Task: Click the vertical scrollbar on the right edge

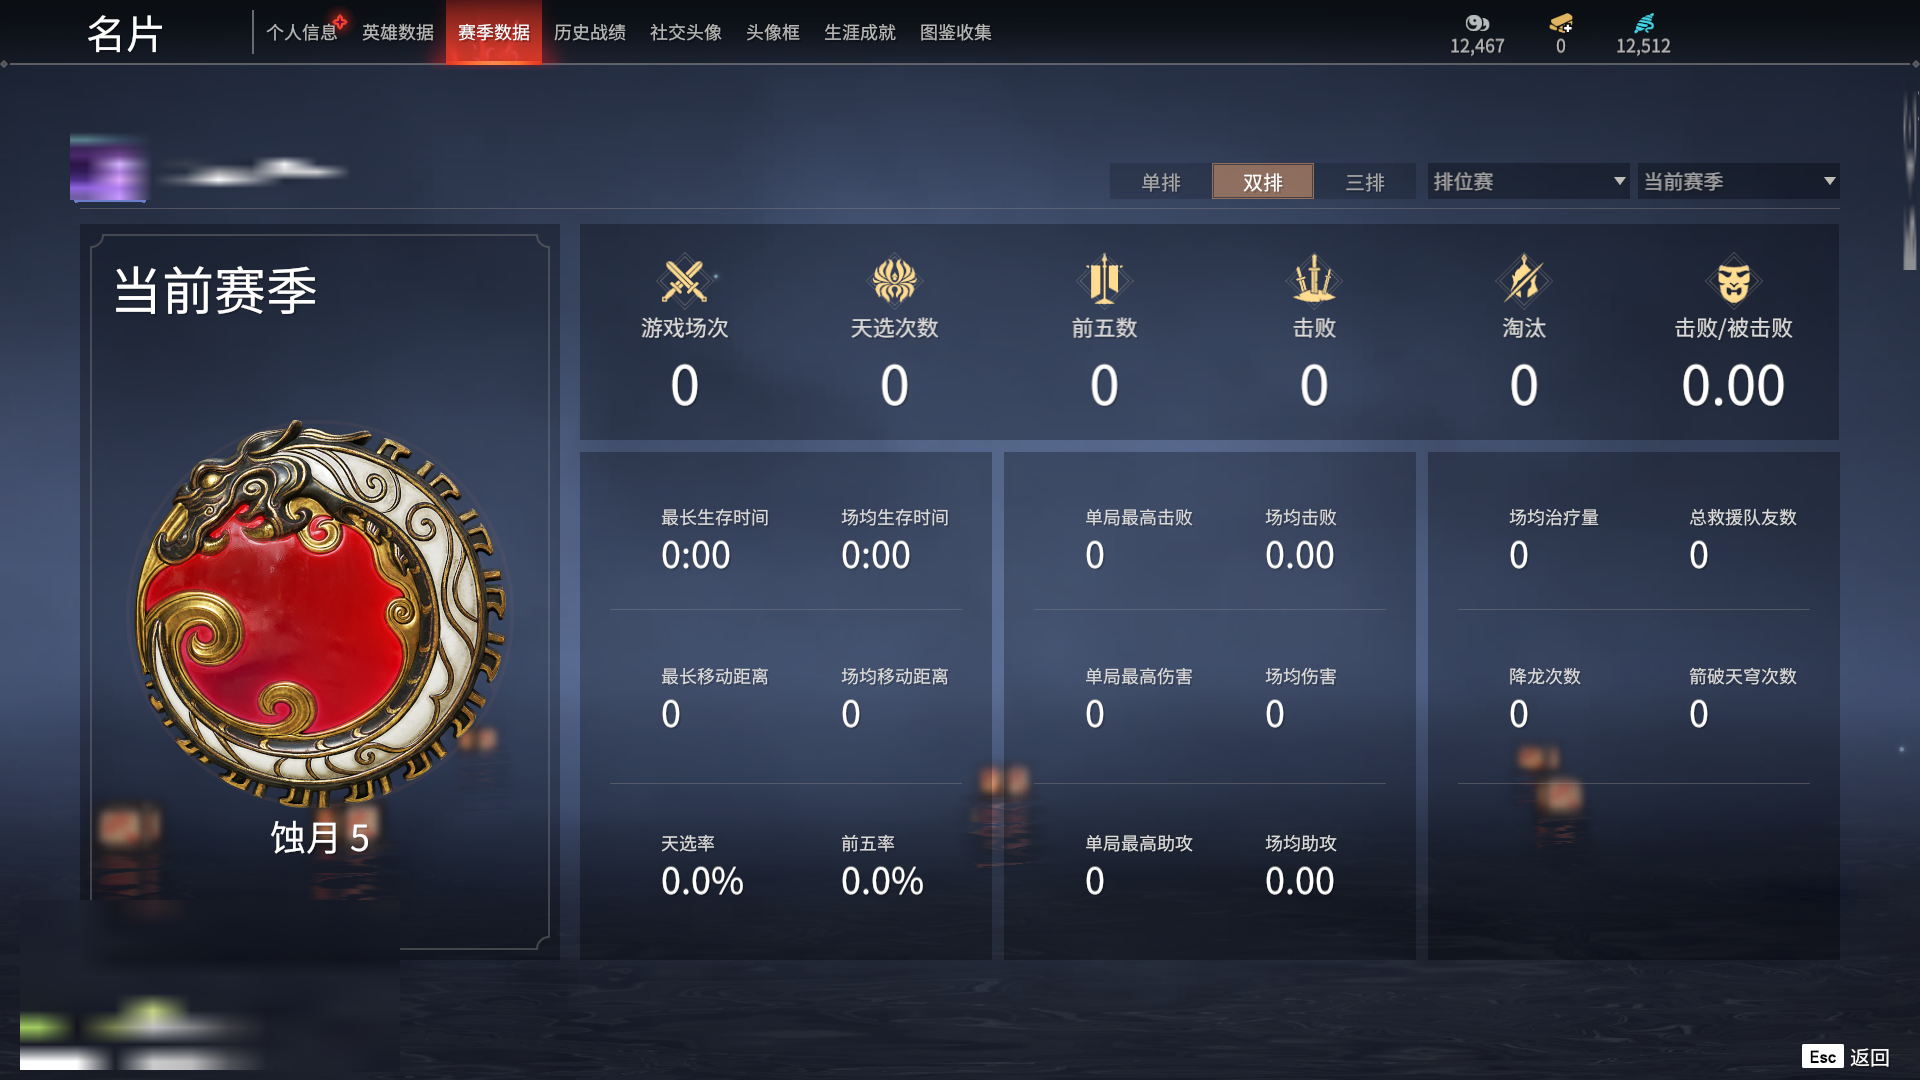Action: coord(1910,180)
